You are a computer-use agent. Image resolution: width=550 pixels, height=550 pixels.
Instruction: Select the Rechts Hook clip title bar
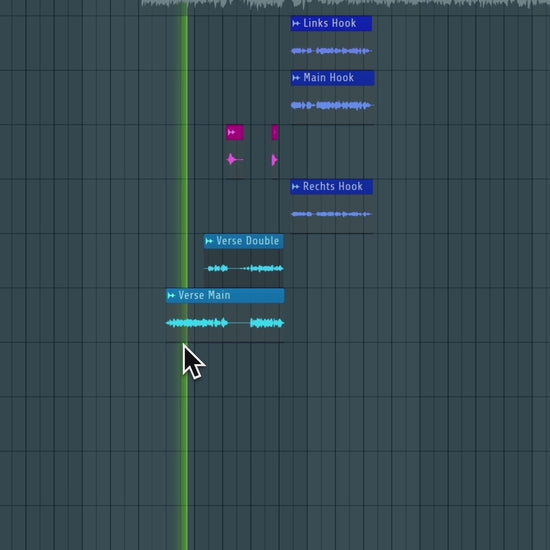pos(332,187)
